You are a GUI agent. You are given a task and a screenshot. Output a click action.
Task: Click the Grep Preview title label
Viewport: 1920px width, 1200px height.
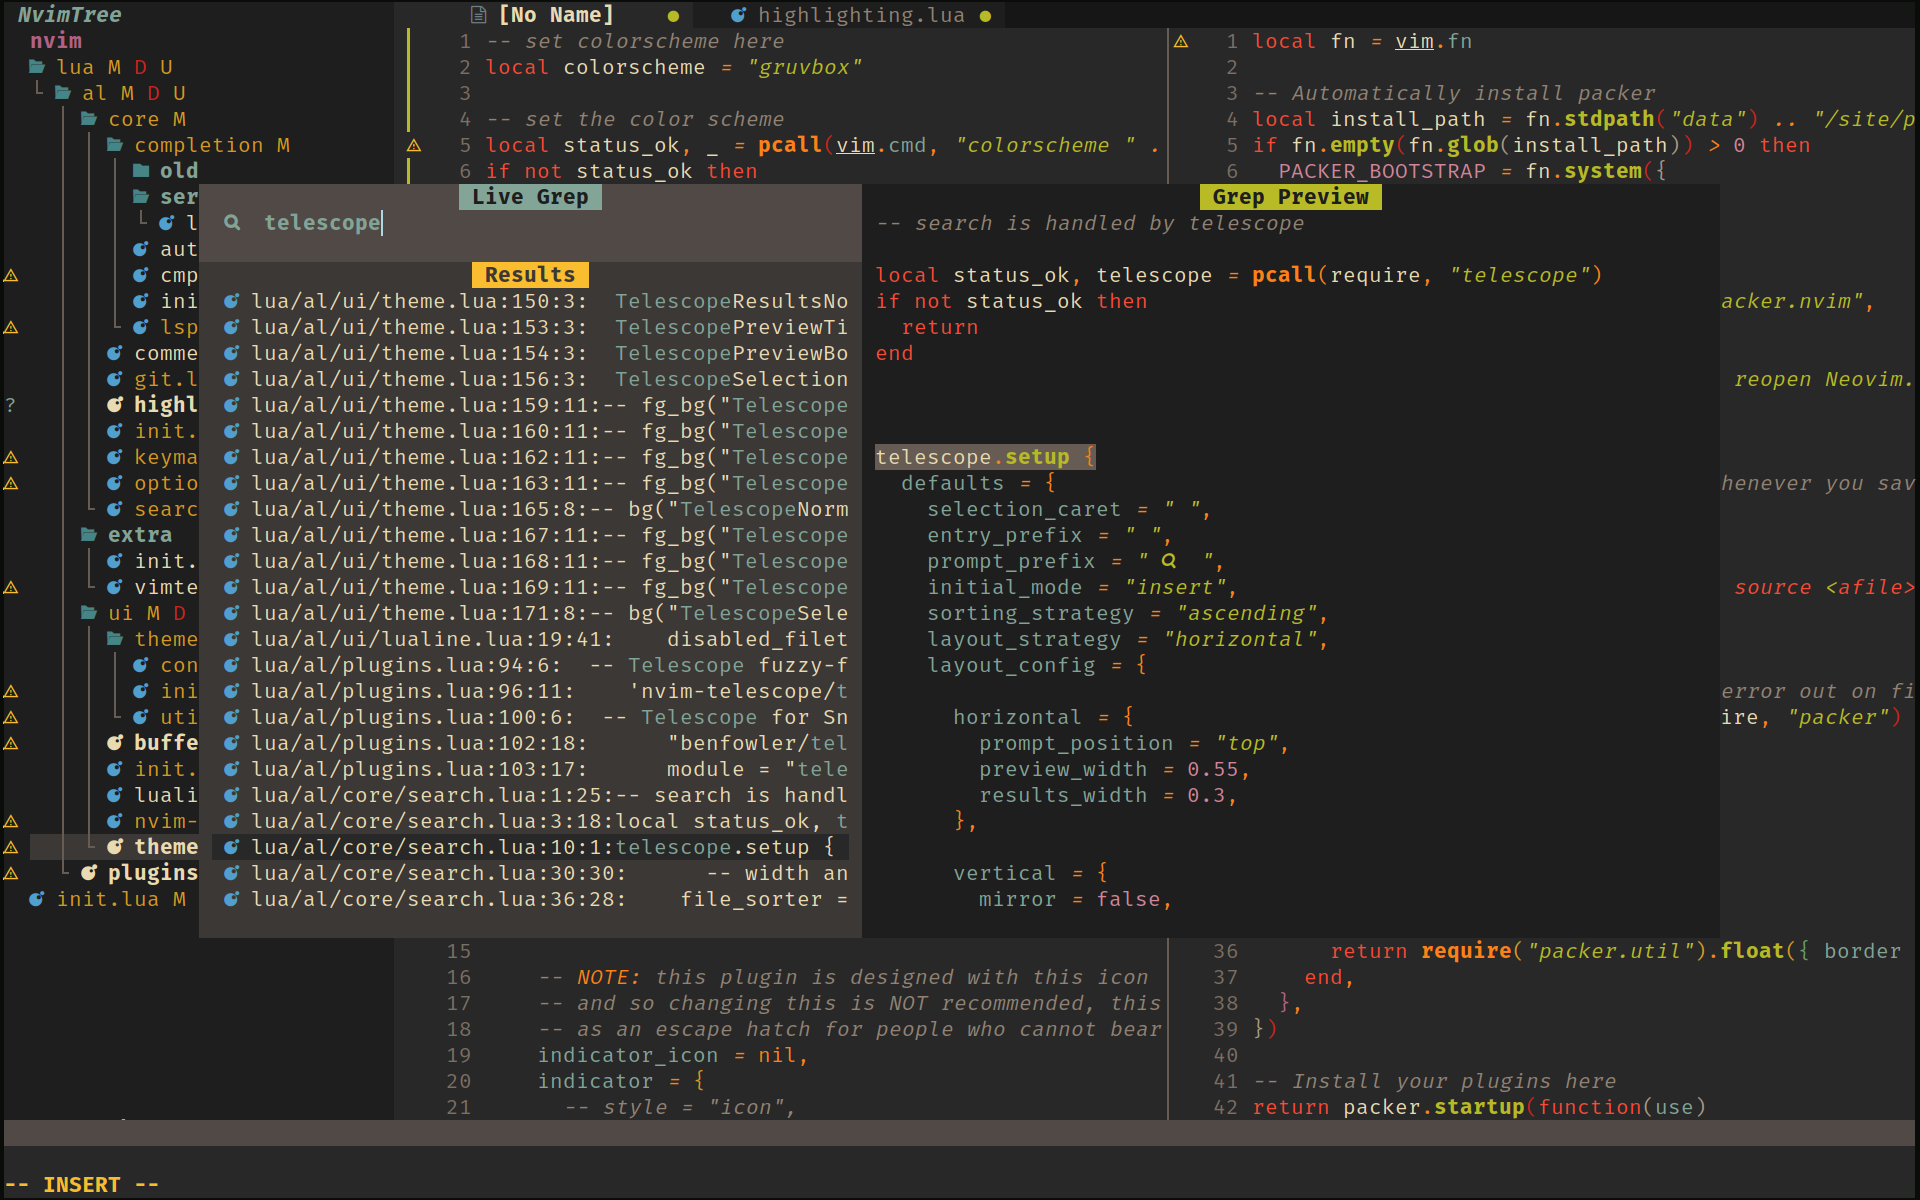coord(1290,197)
